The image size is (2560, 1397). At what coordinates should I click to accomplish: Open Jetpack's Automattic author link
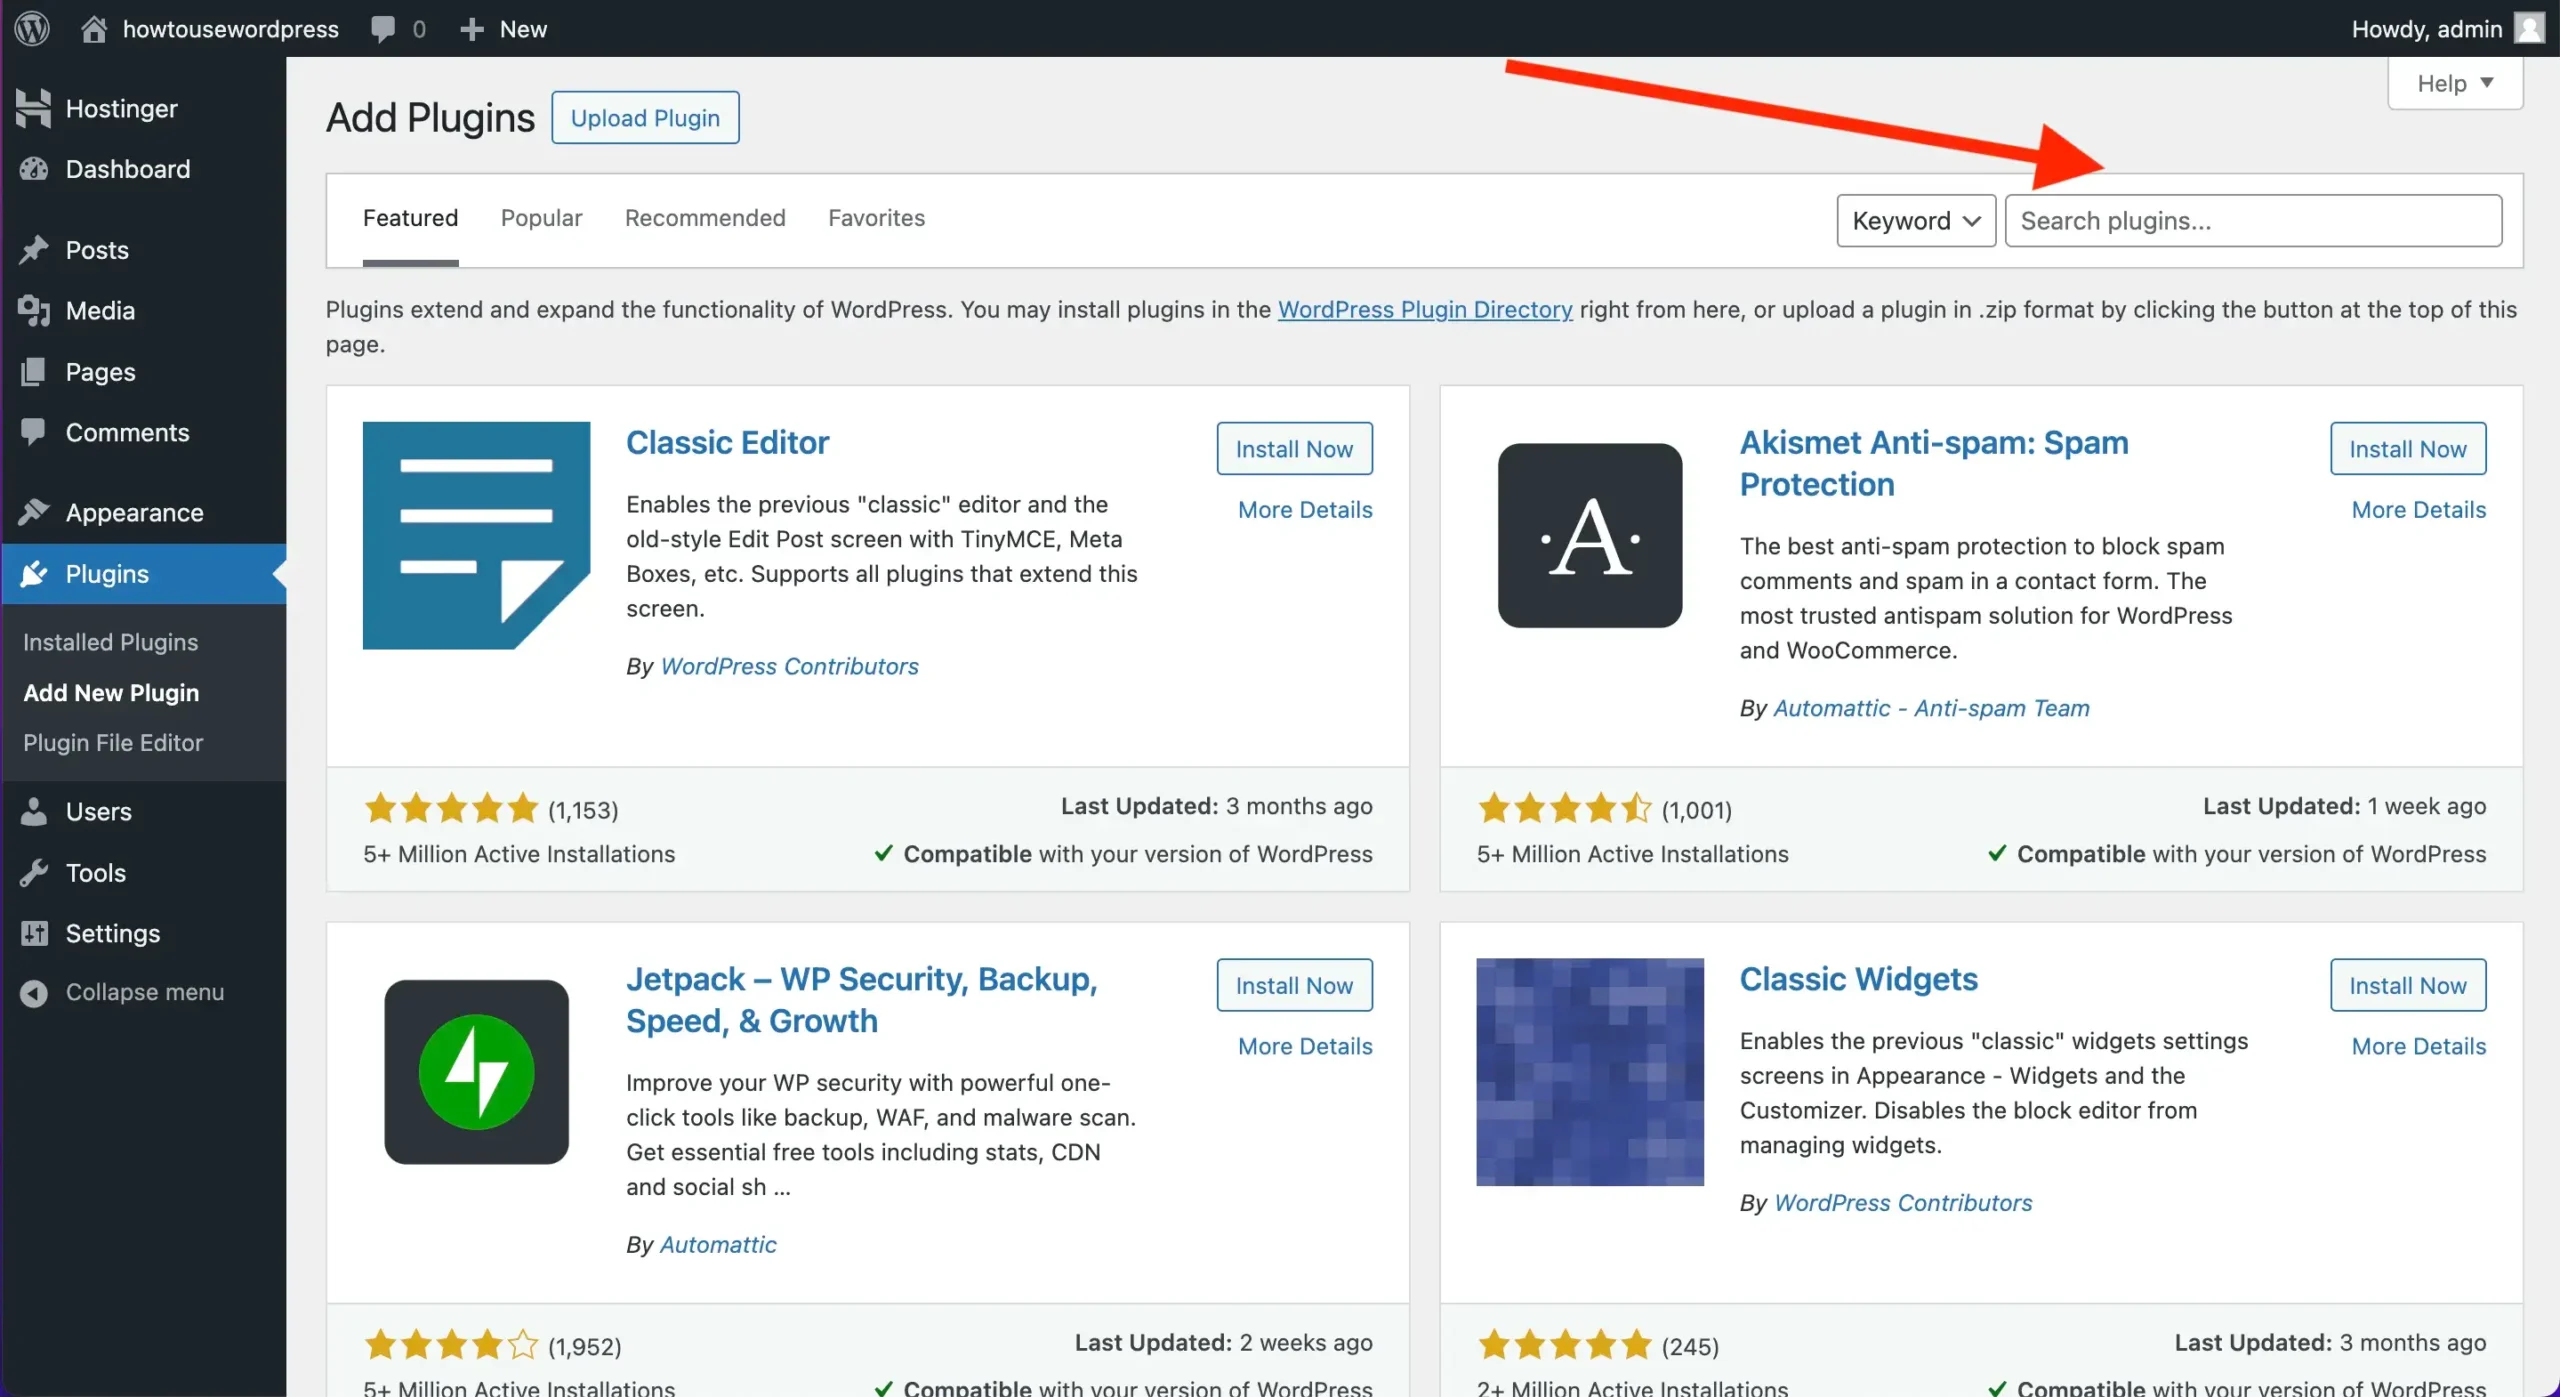tap(717, 1244)
